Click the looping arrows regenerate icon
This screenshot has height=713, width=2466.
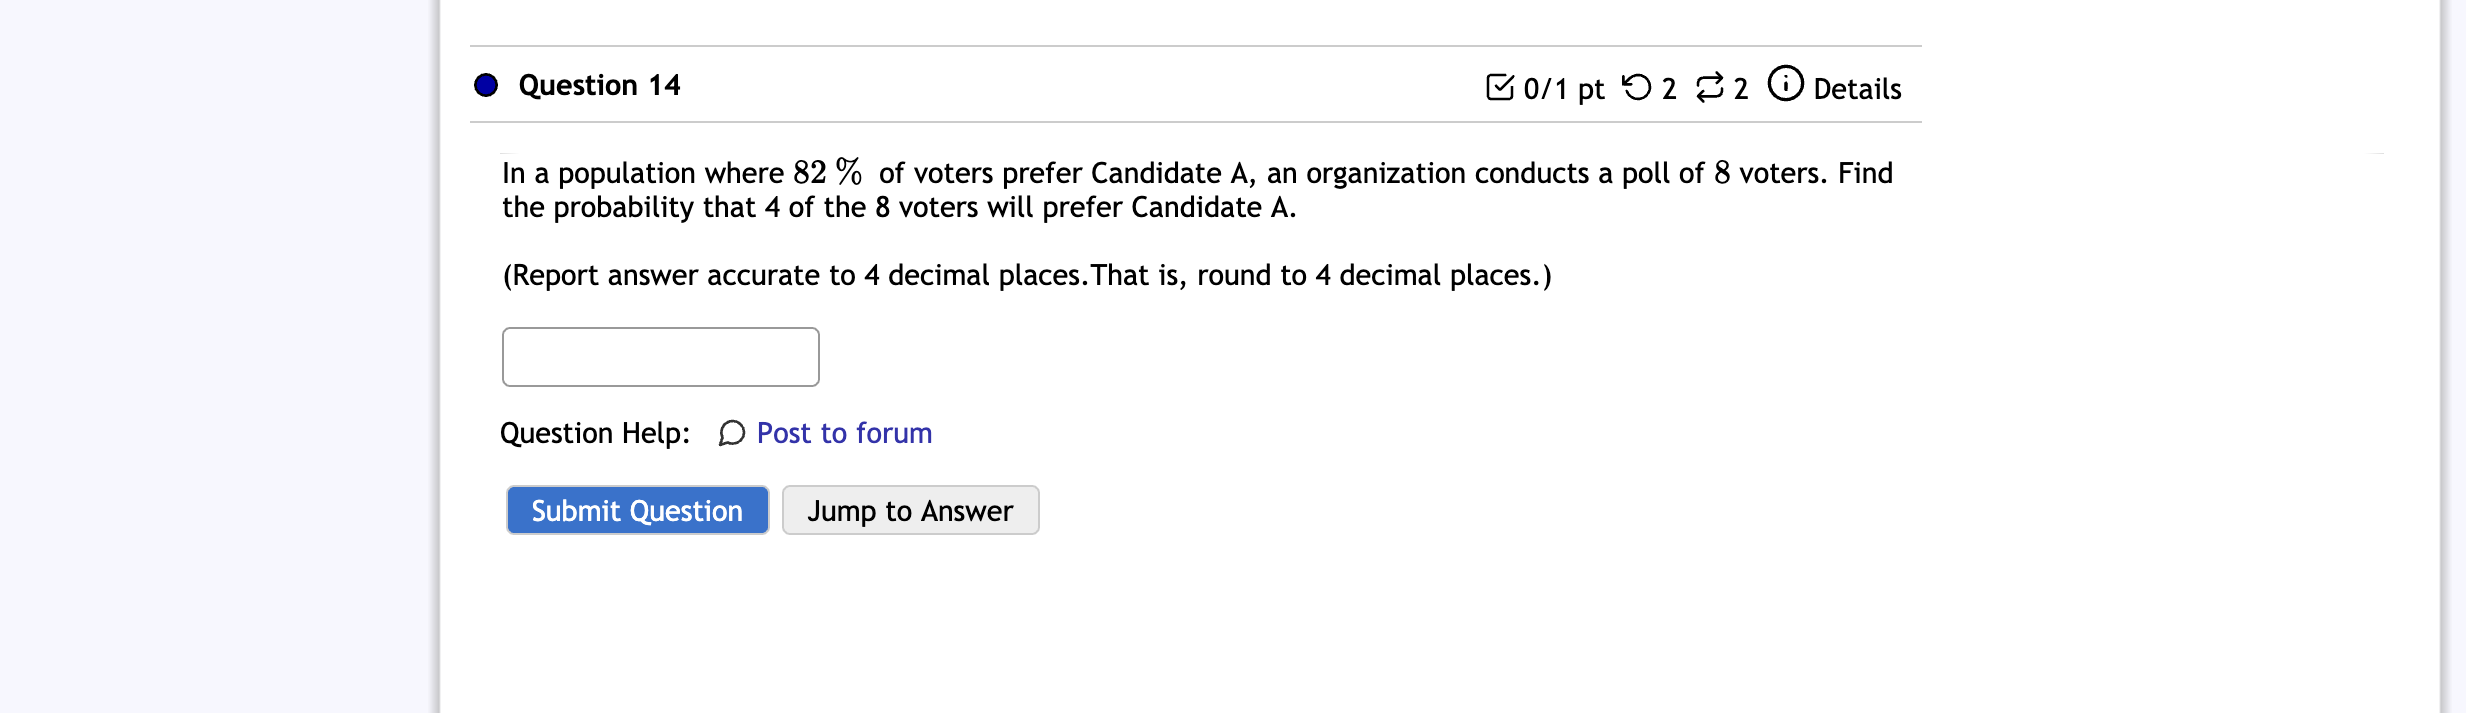1710,87
